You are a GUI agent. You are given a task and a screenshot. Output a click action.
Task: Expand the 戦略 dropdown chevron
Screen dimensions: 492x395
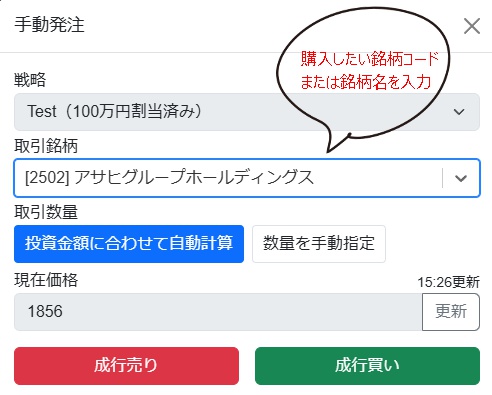click(x=459, y=112)
